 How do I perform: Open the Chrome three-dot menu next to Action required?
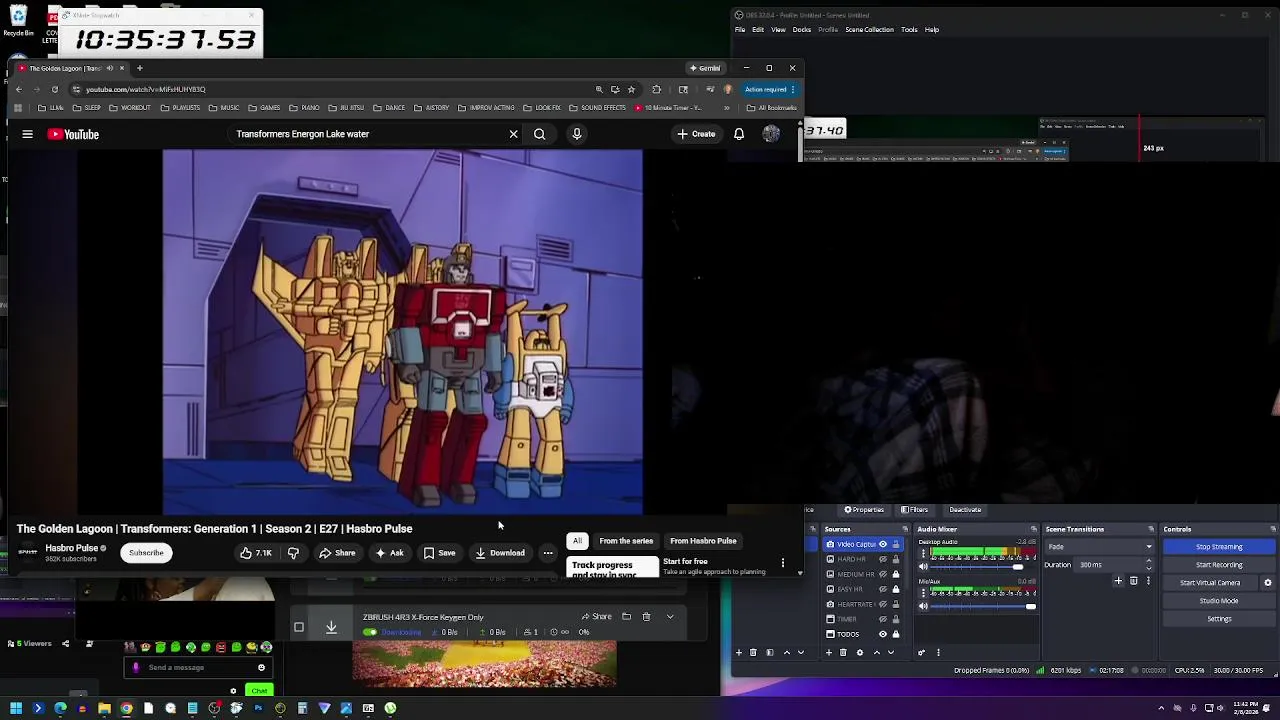pos(793,89)
